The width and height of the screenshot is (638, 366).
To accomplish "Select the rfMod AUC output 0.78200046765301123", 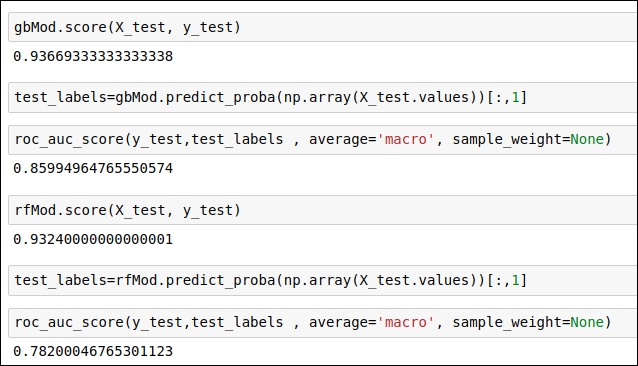I will click(93, 351).
